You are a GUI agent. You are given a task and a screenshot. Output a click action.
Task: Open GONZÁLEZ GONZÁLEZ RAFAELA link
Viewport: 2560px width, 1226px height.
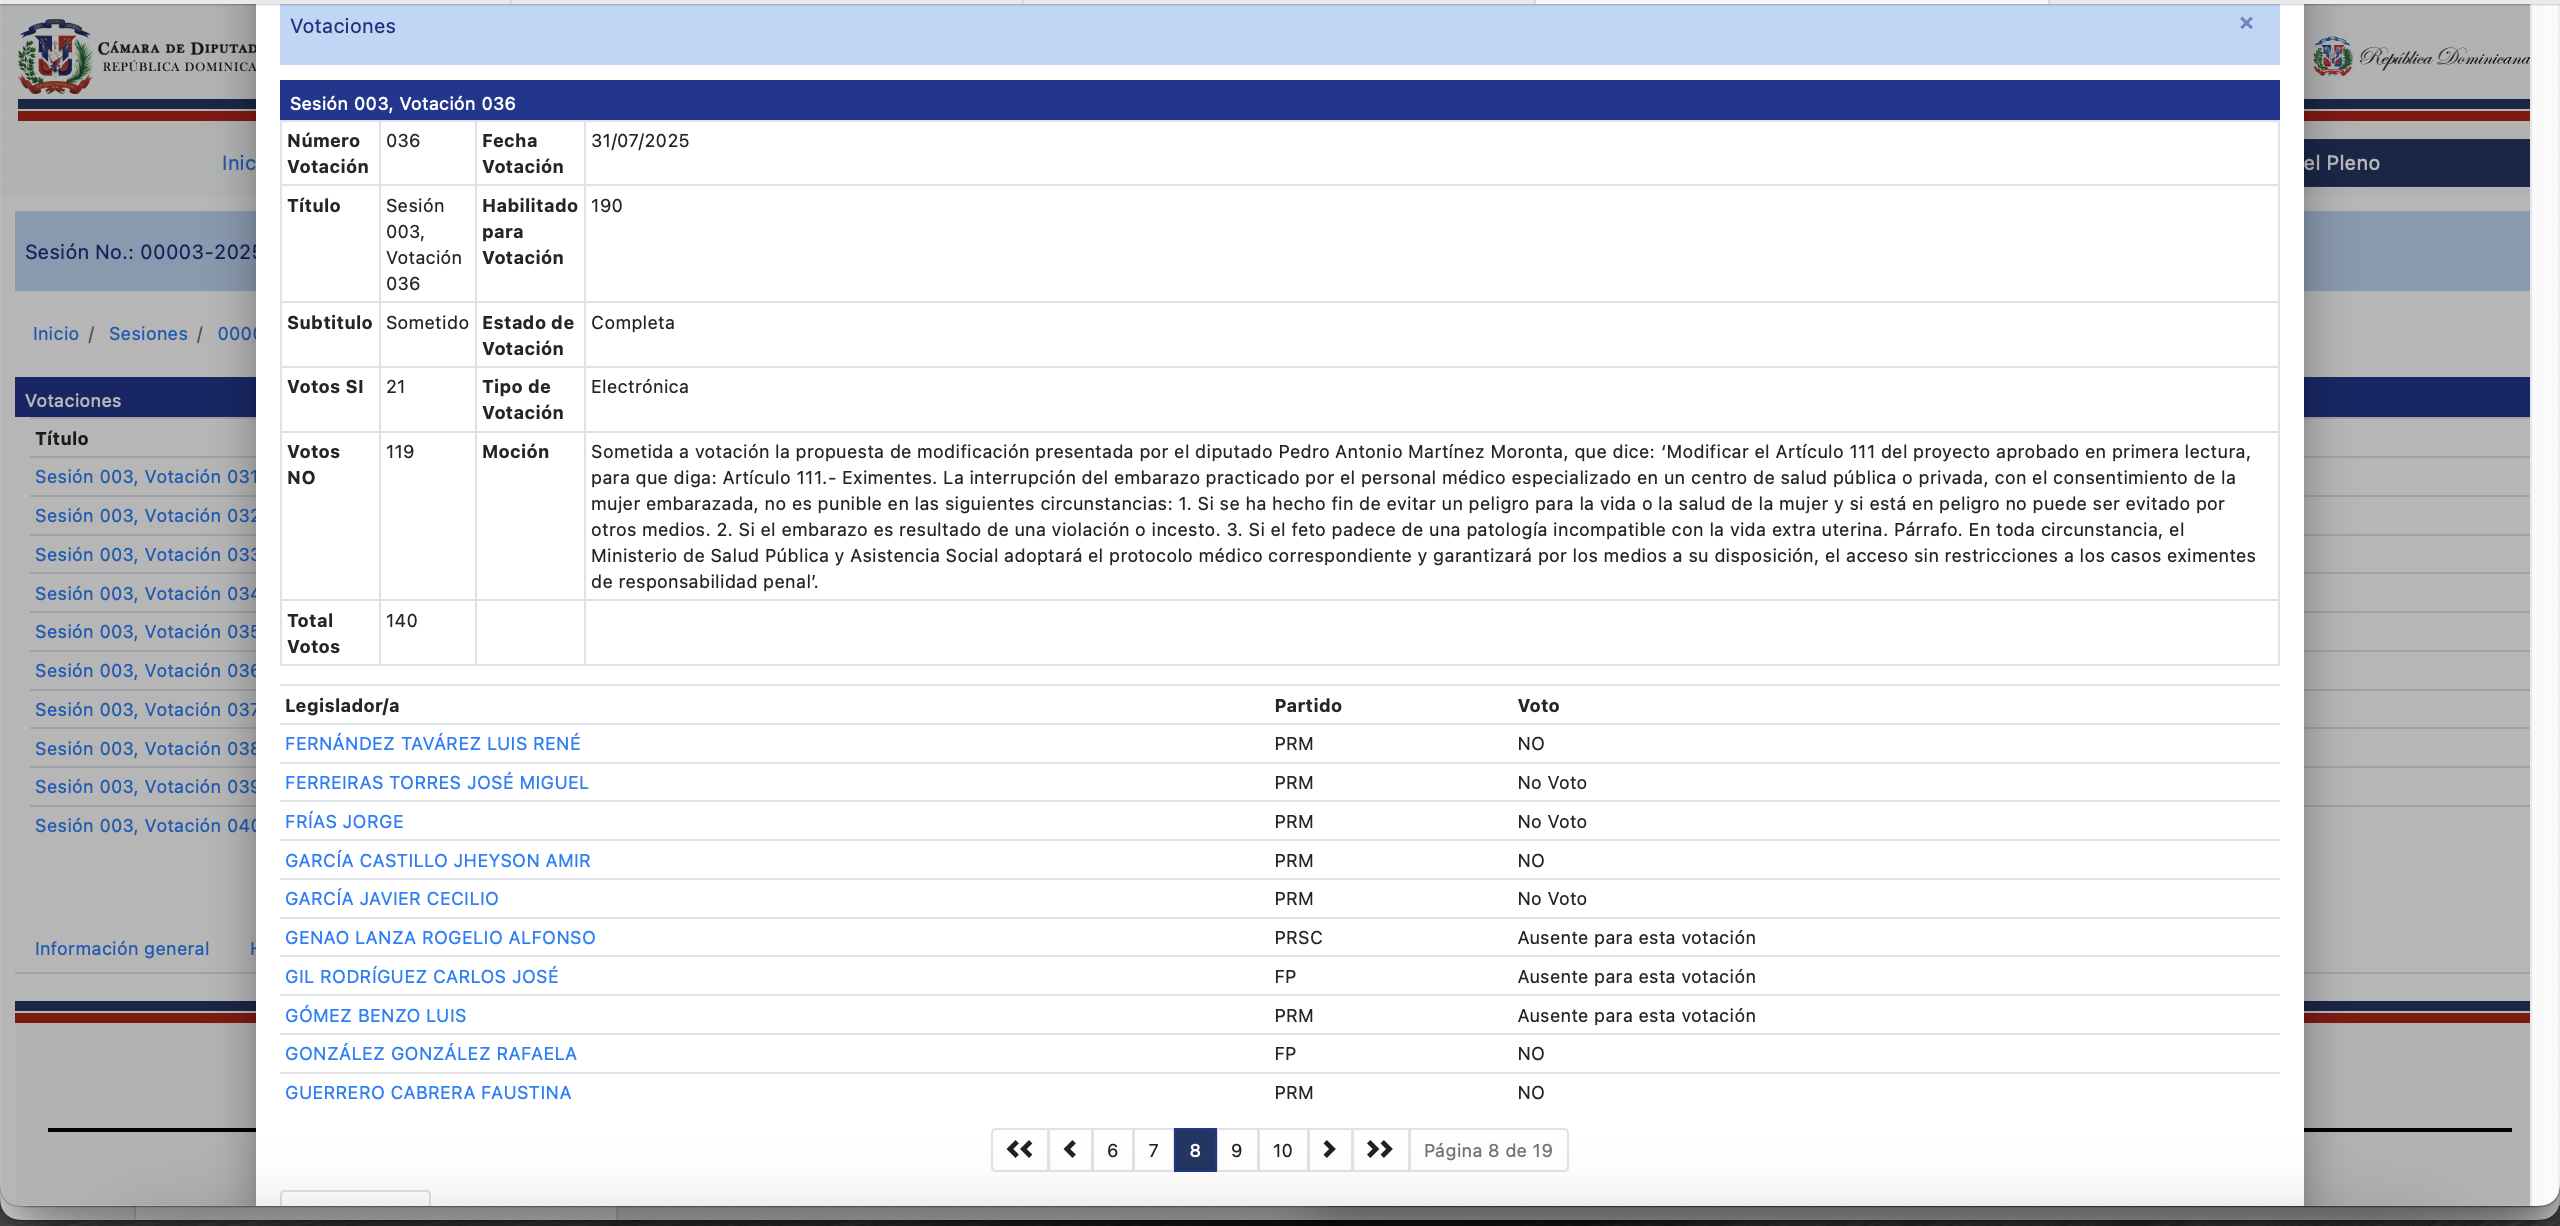coord(430,1054)
